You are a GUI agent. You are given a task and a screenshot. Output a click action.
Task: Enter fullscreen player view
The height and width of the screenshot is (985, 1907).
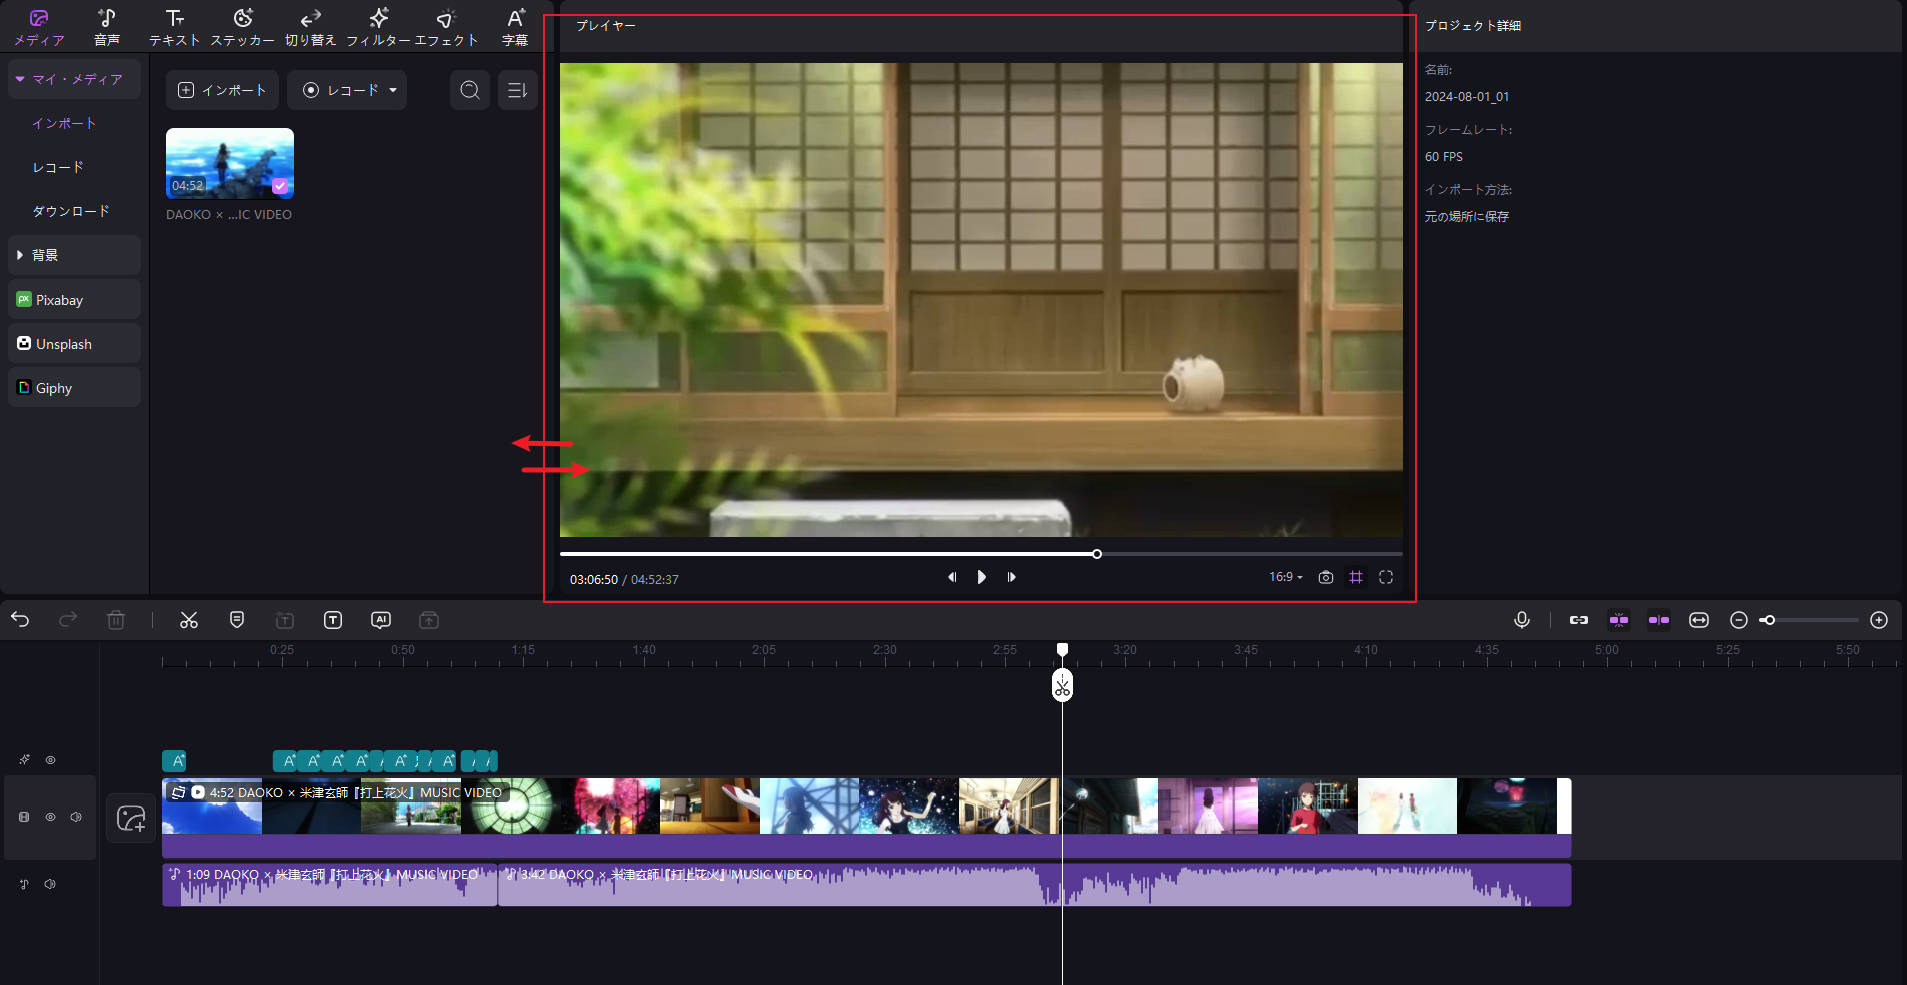[x=1385, y=577]
